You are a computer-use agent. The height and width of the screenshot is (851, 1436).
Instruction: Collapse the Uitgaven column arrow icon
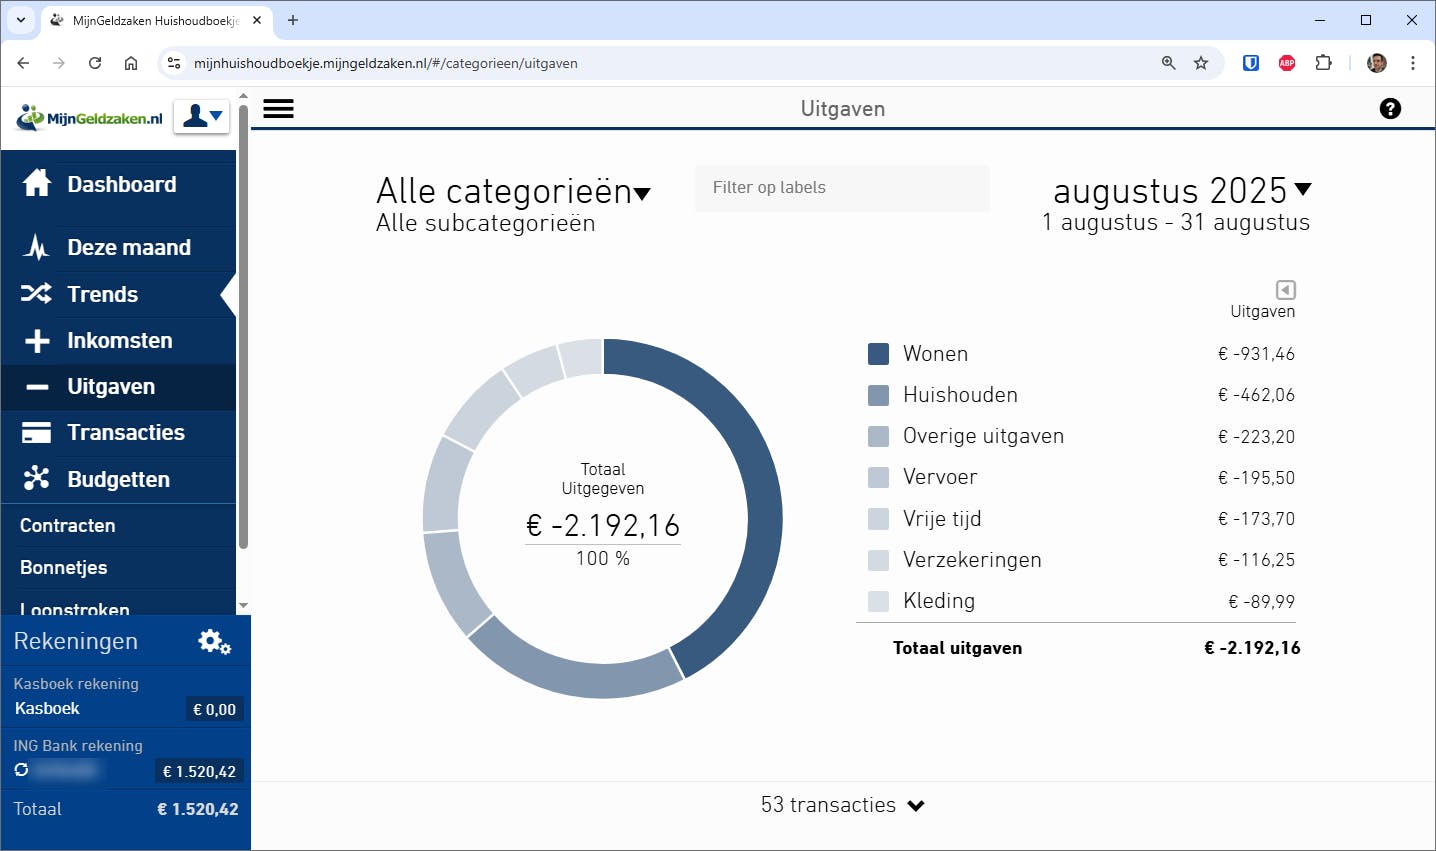click(1286, 290)
